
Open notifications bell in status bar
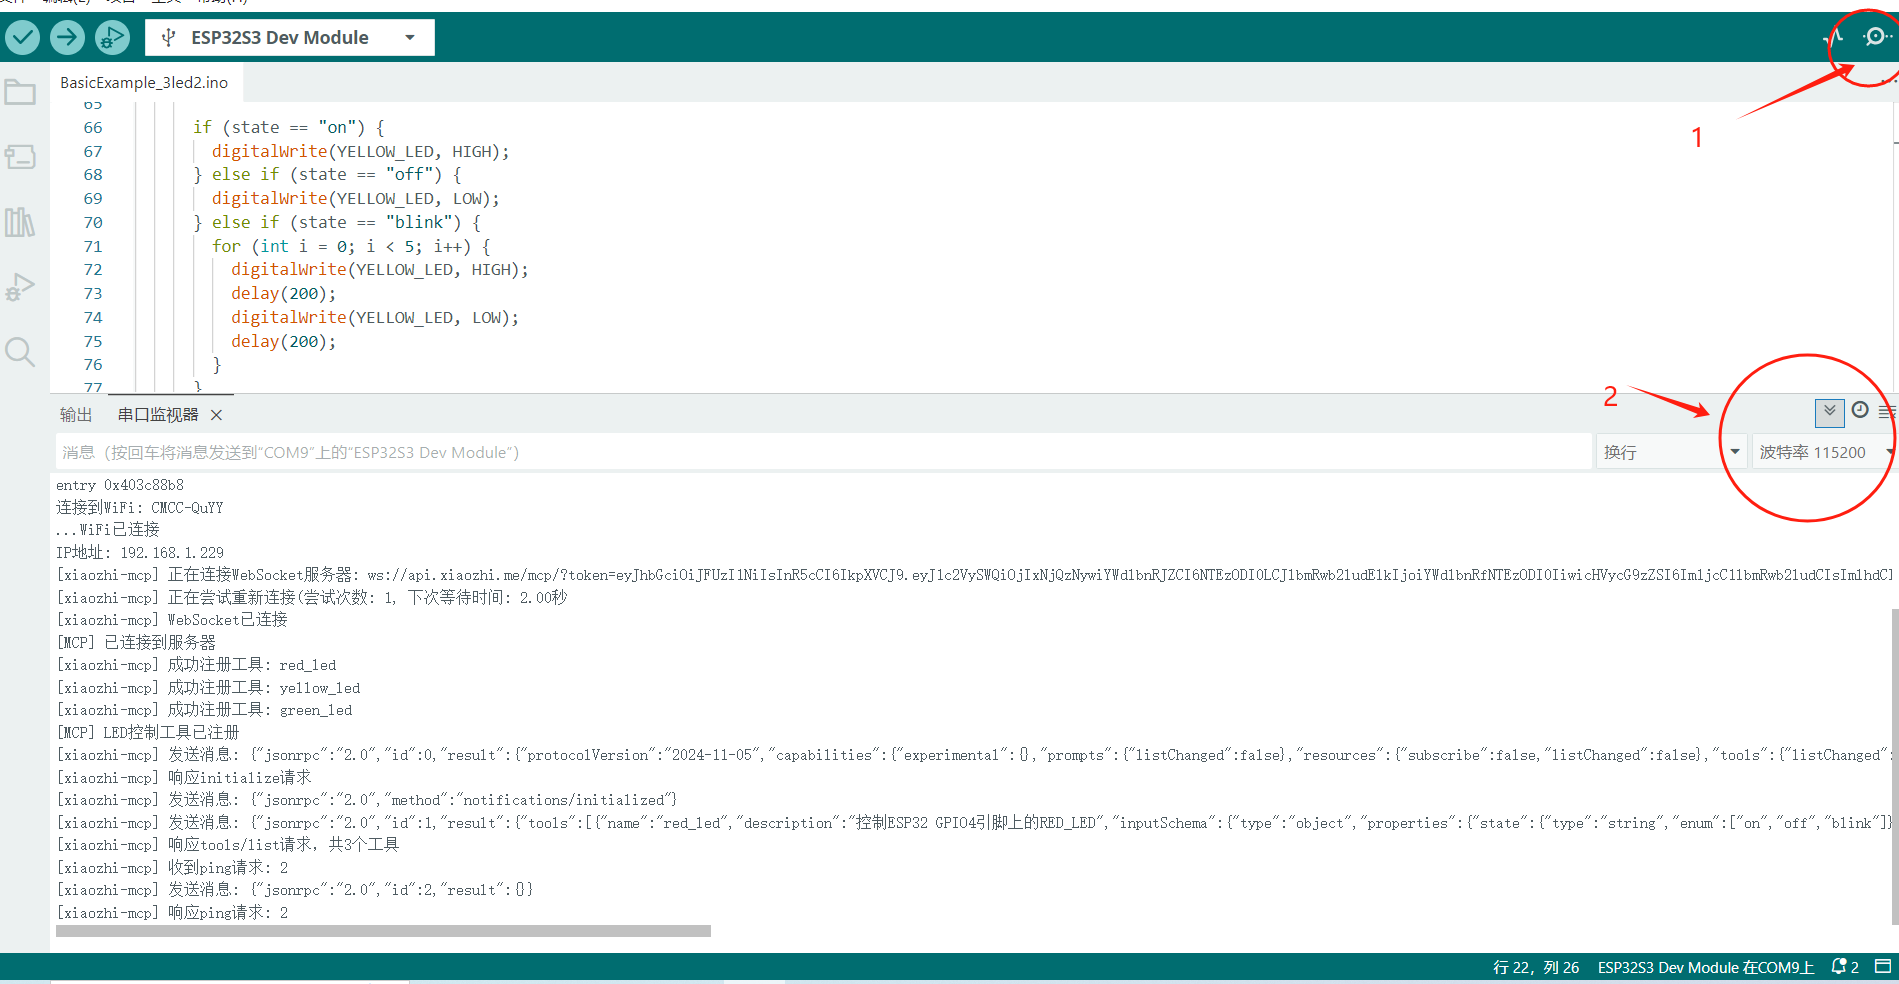[x=1844, y=967]
